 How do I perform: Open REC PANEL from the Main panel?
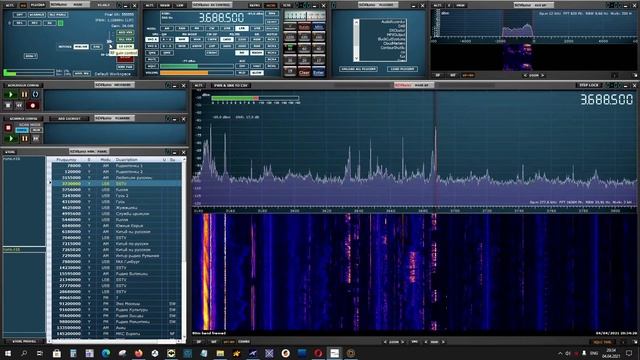(58, 15)
